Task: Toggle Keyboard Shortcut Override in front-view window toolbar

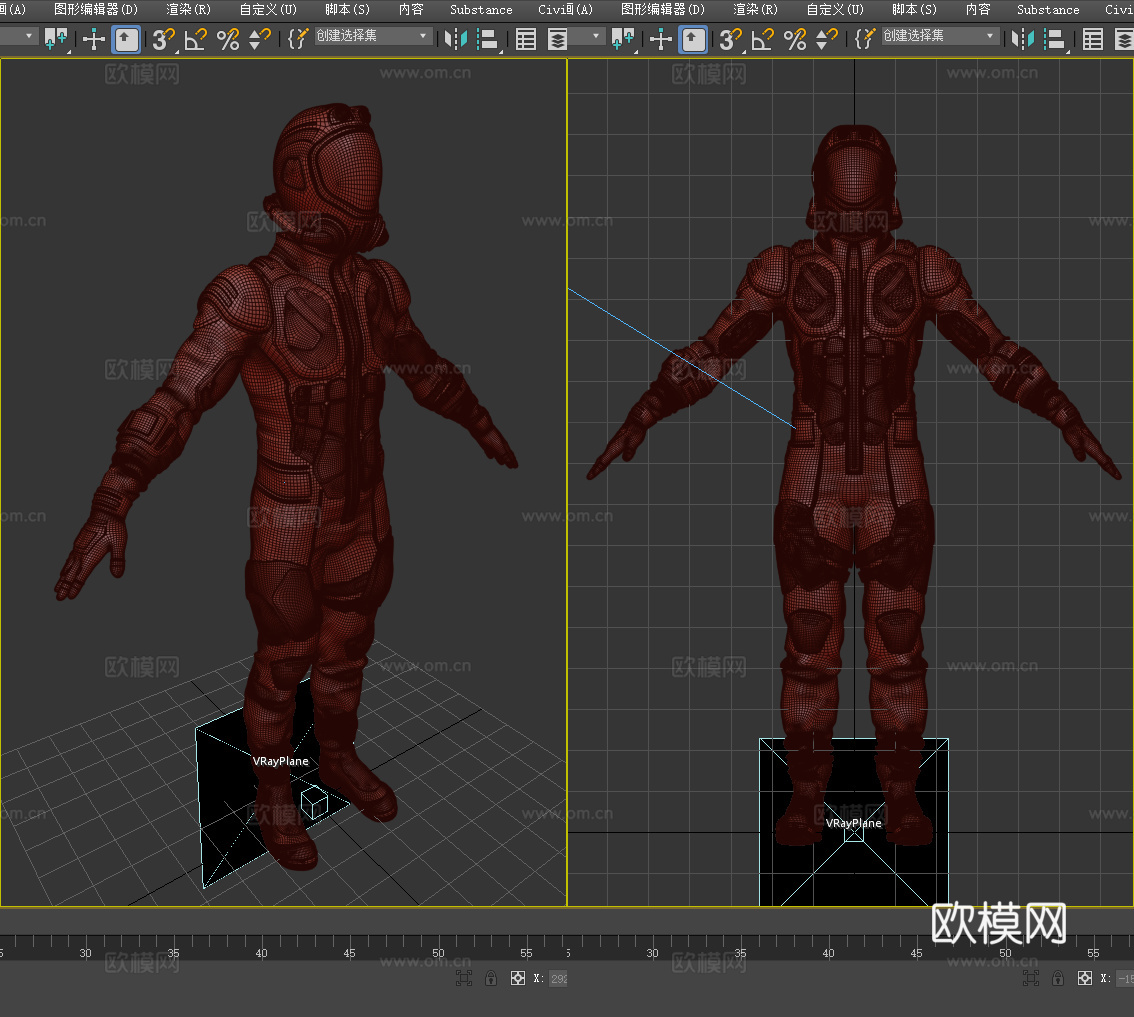Action: tap(694, 39)
